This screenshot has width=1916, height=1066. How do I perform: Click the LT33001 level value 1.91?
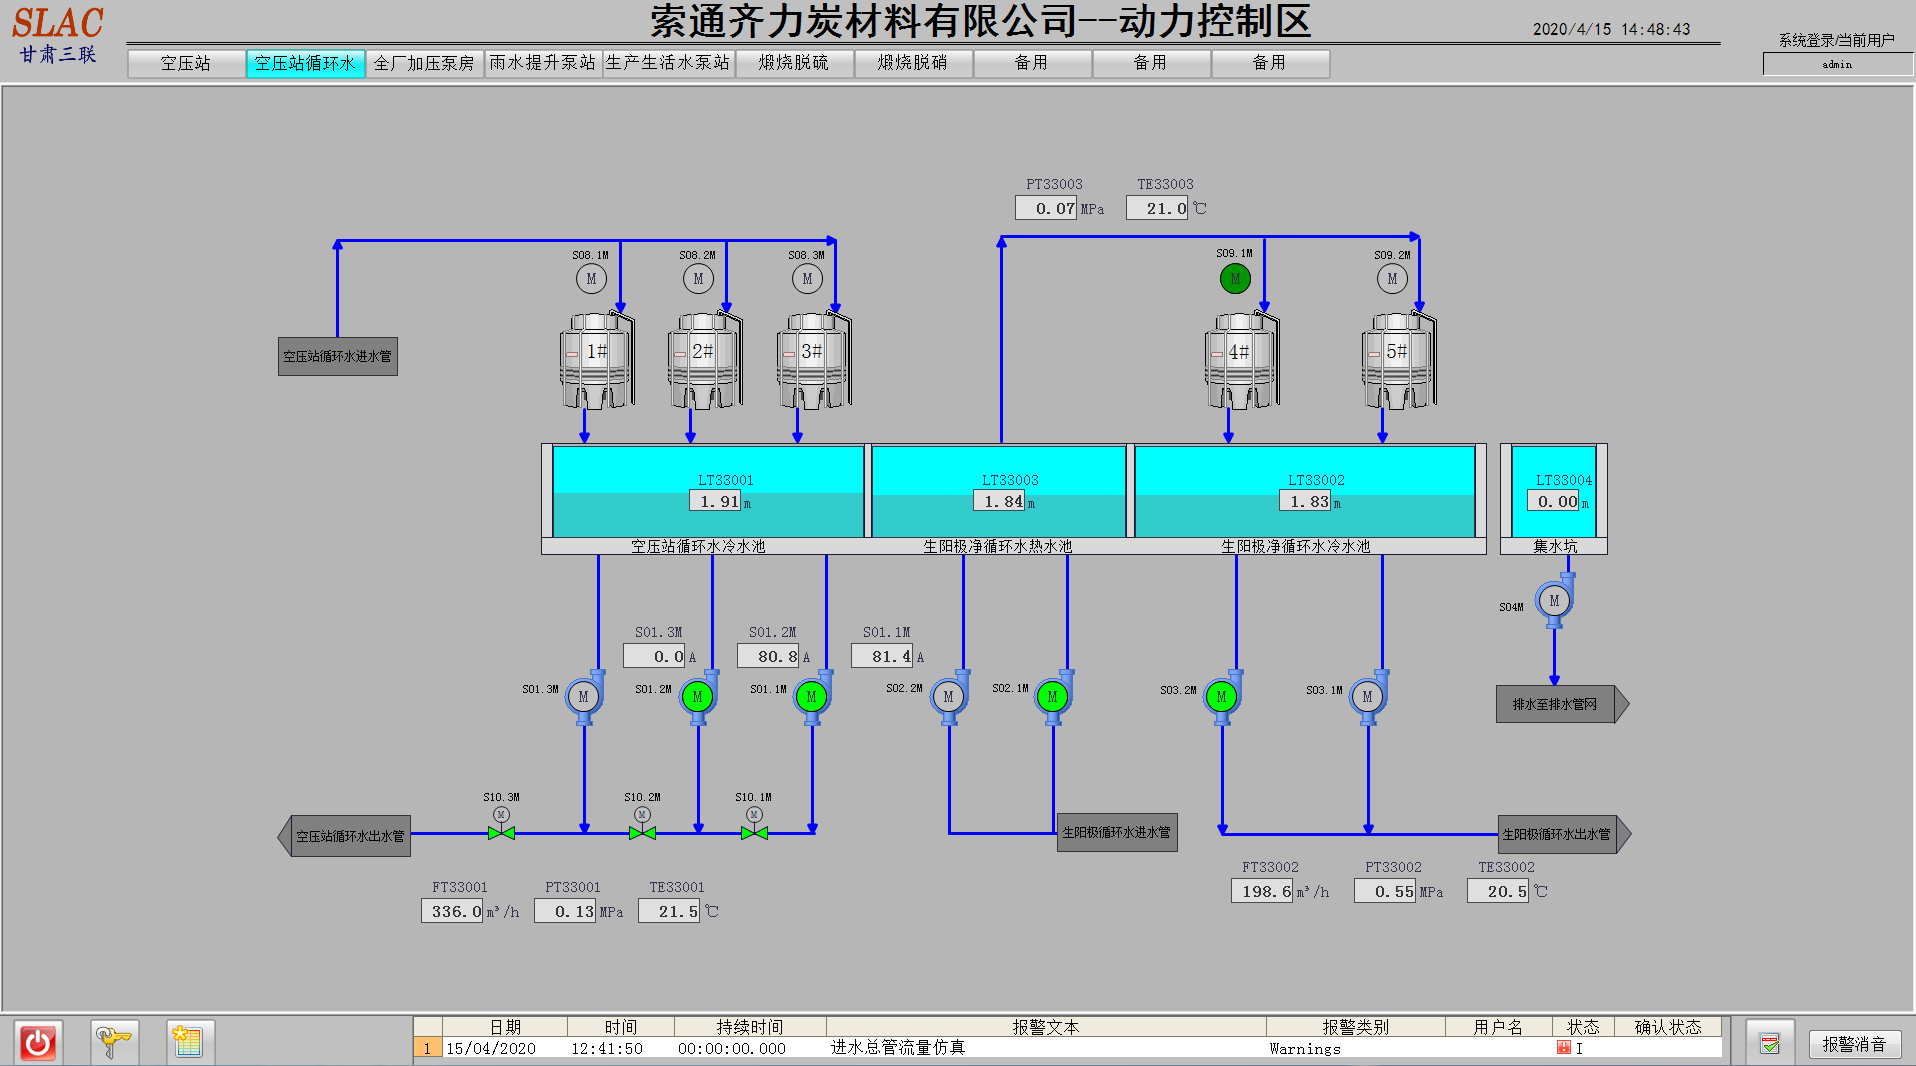716,501
